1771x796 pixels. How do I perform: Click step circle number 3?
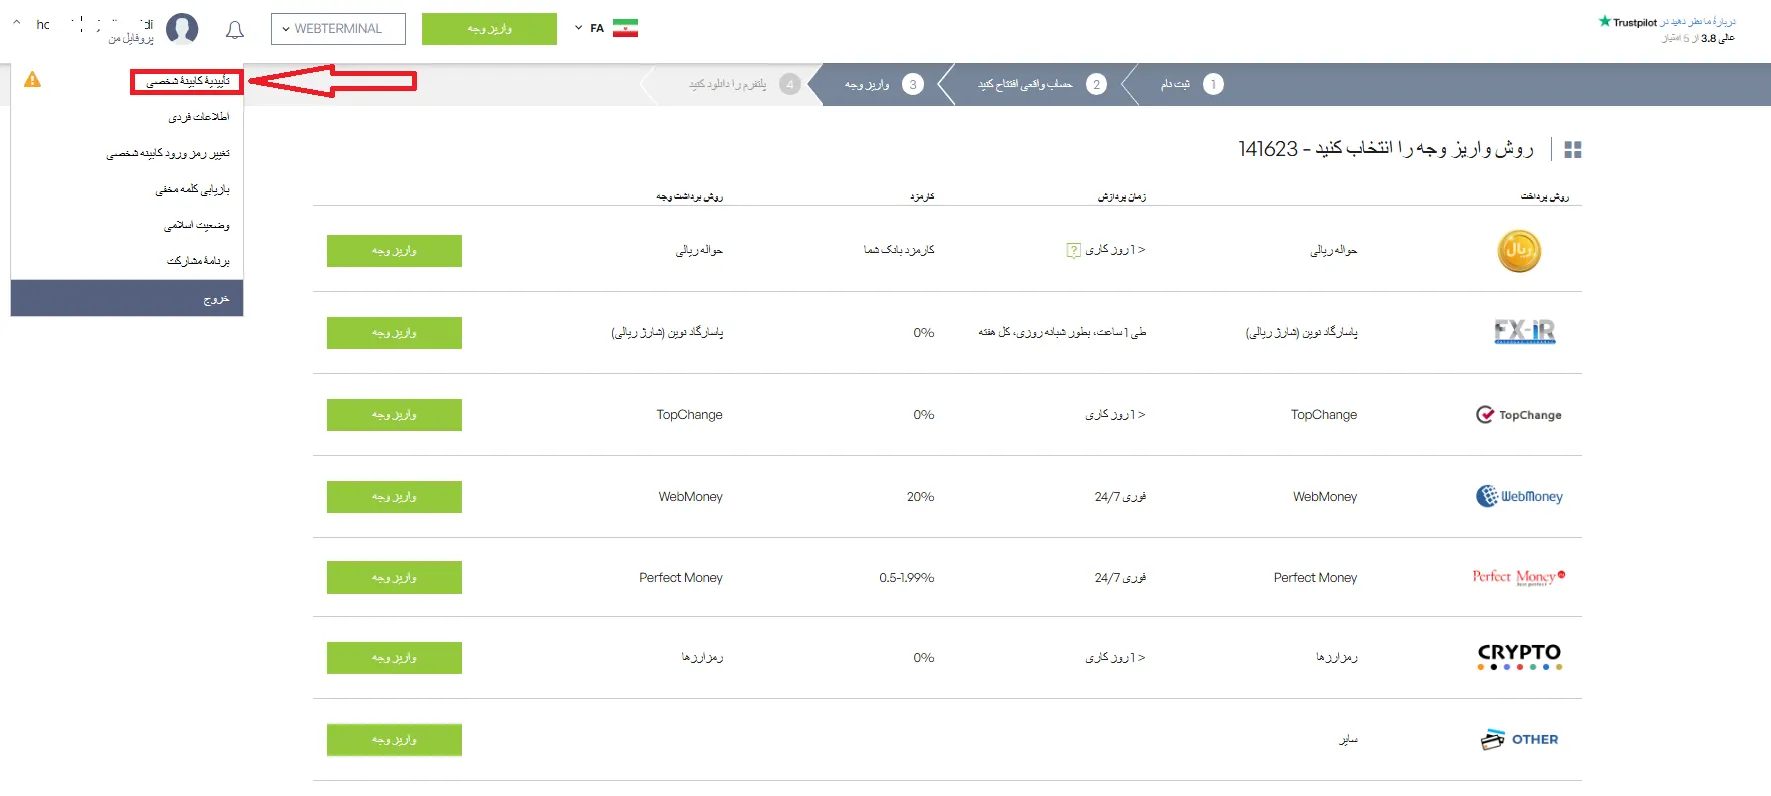[x=912, y=85]
